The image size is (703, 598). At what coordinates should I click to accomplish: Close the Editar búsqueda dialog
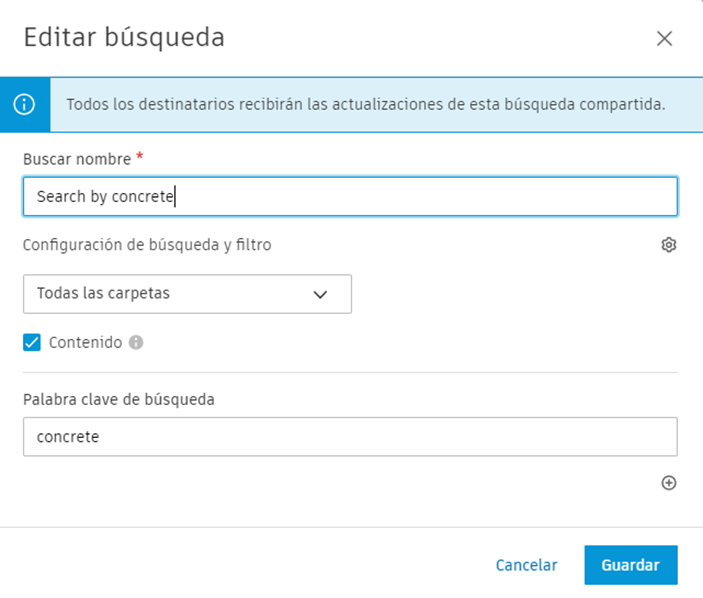(x=664, y=39)
